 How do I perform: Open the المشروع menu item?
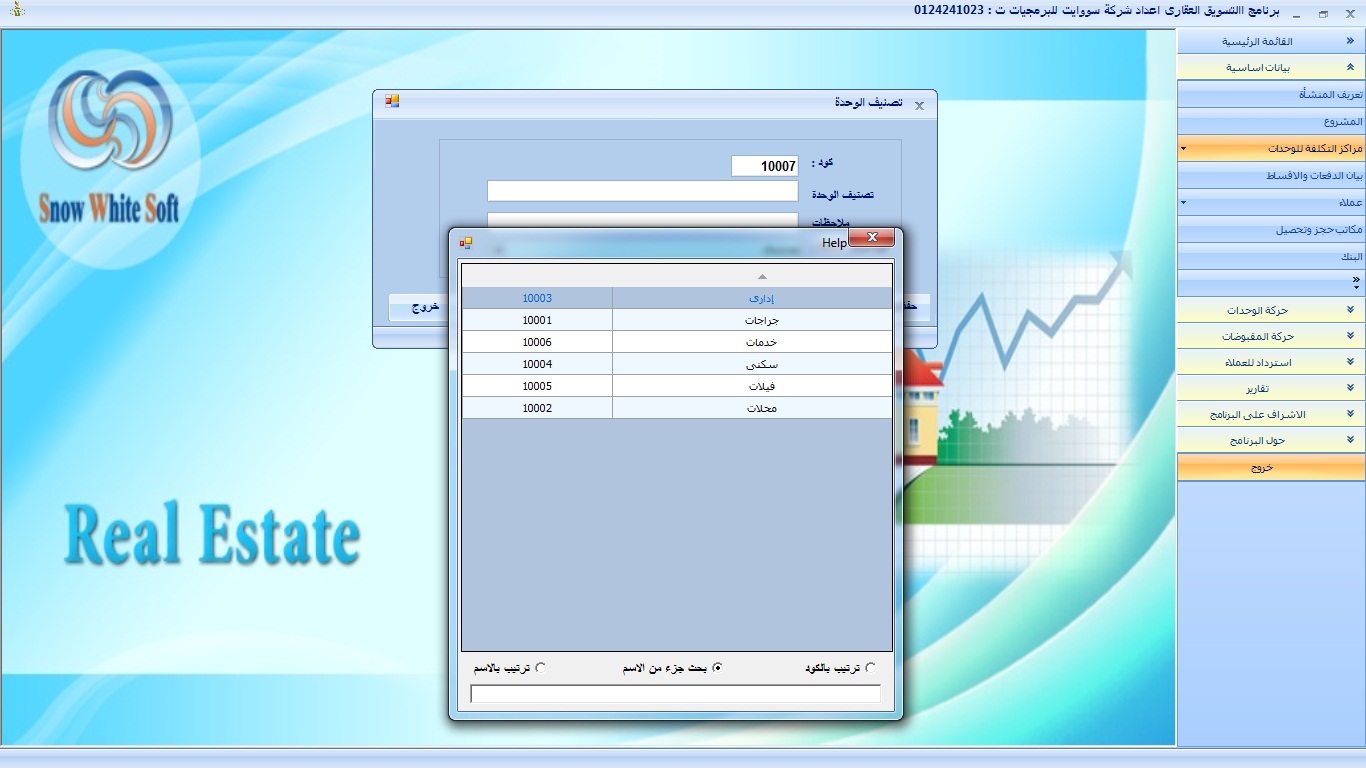[1270, 121]
